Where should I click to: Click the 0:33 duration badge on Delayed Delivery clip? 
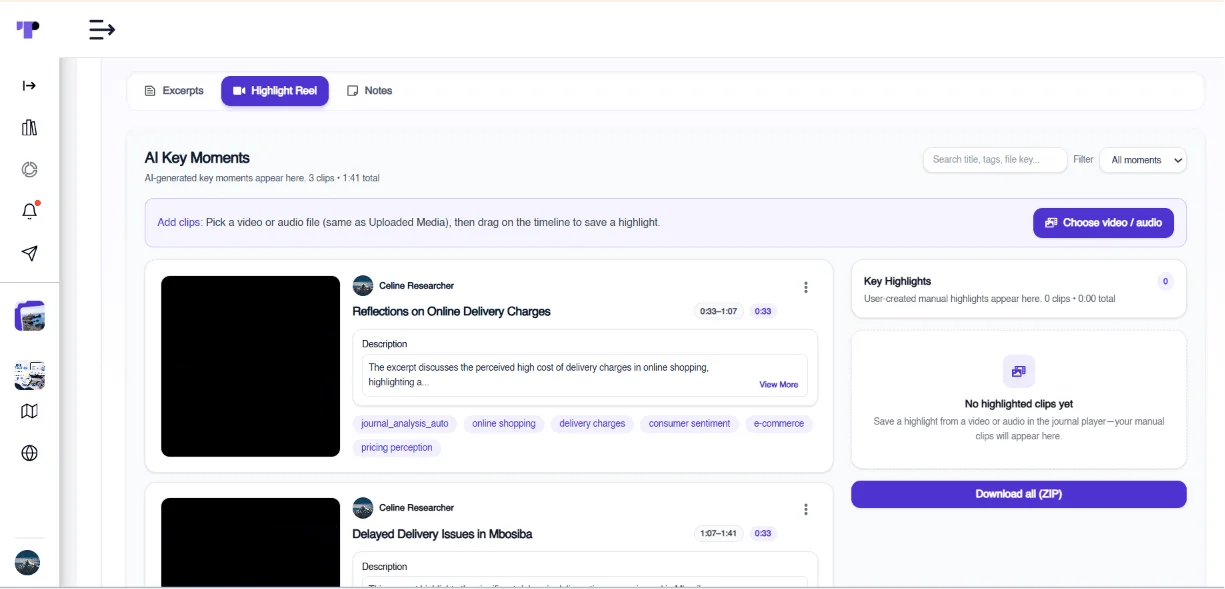(x=763, y=534)
